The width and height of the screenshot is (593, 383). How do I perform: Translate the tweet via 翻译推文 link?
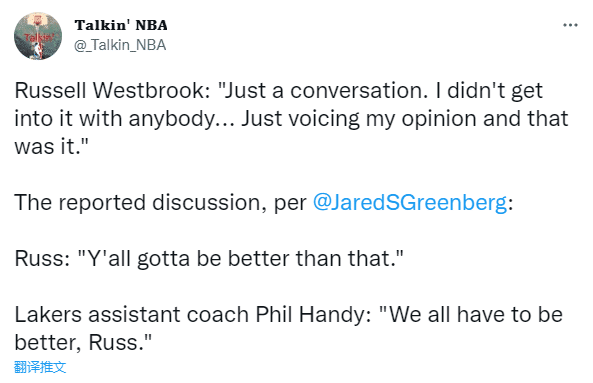[x=40, y=367]
